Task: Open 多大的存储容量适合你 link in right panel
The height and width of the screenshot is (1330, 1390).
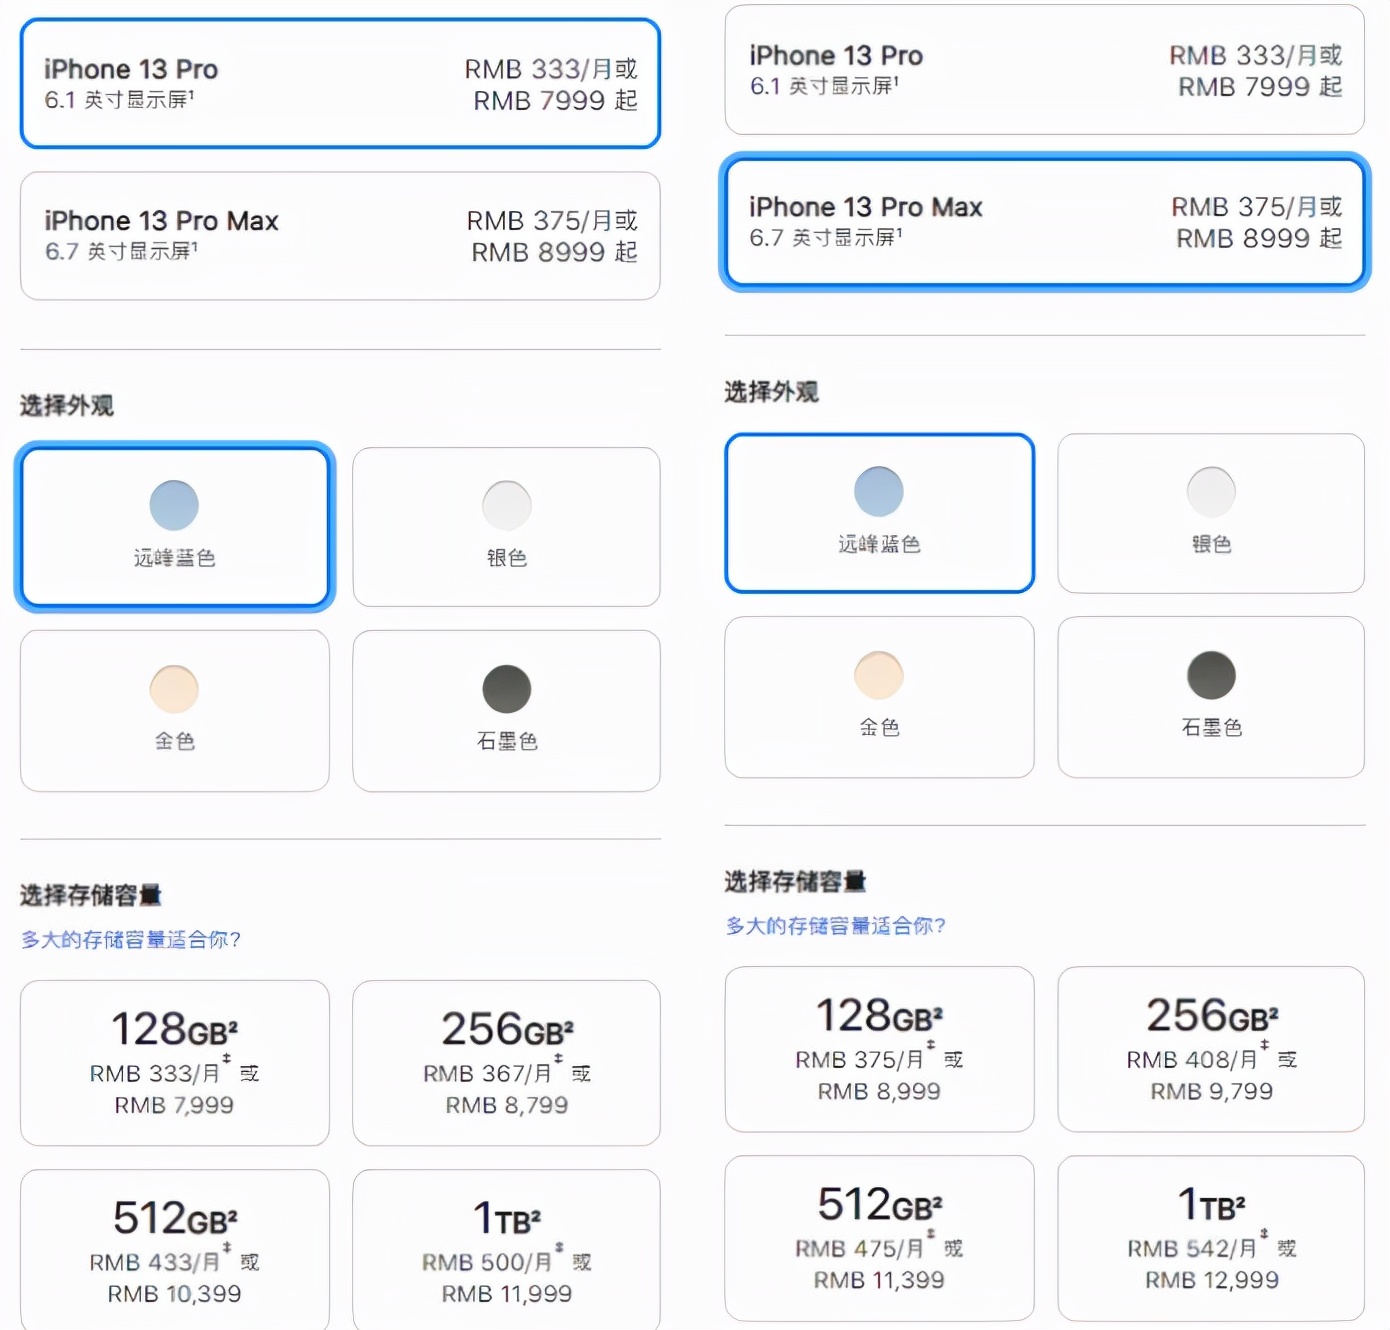Action: 836,926
